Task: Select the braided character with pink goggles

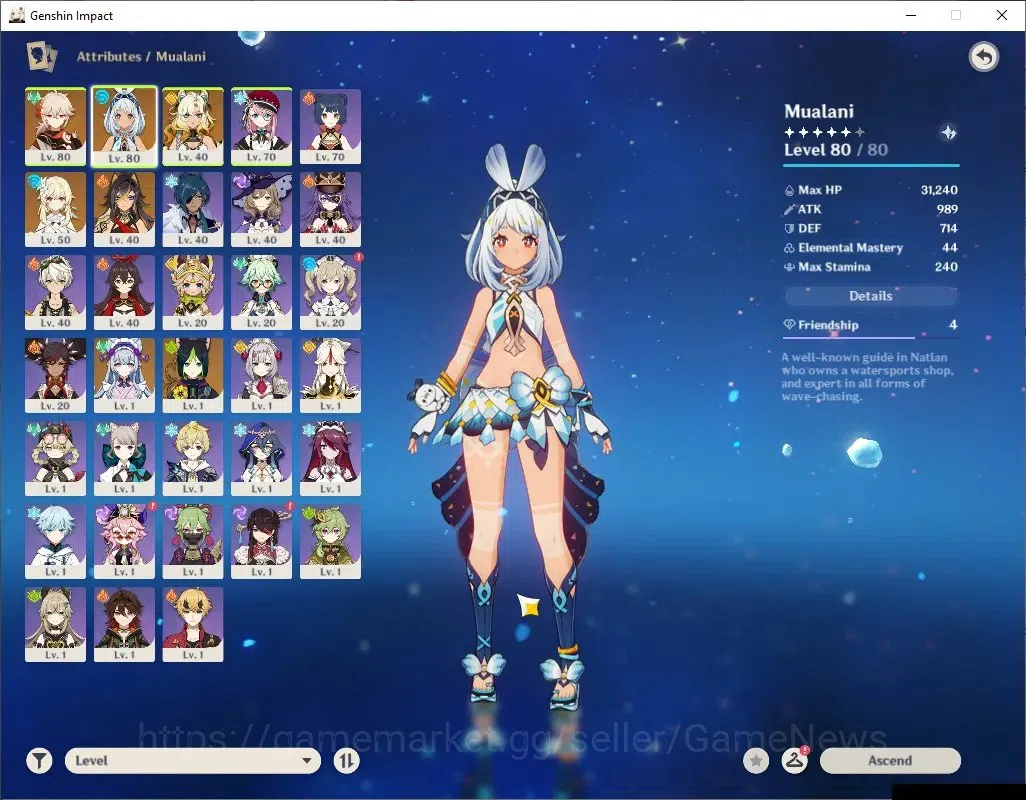Action: tap(56, 459)
